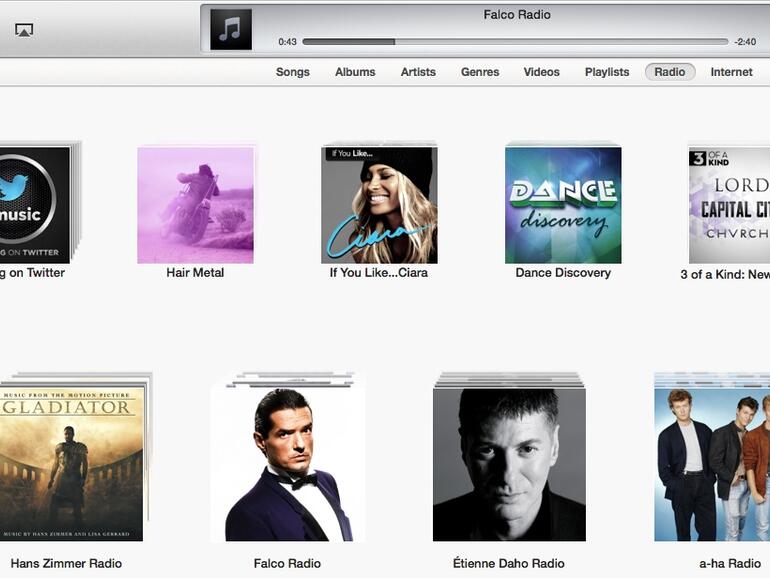Seek within the Falco Radio progress bar
This screenshot has width=770, height=578.
515,42
